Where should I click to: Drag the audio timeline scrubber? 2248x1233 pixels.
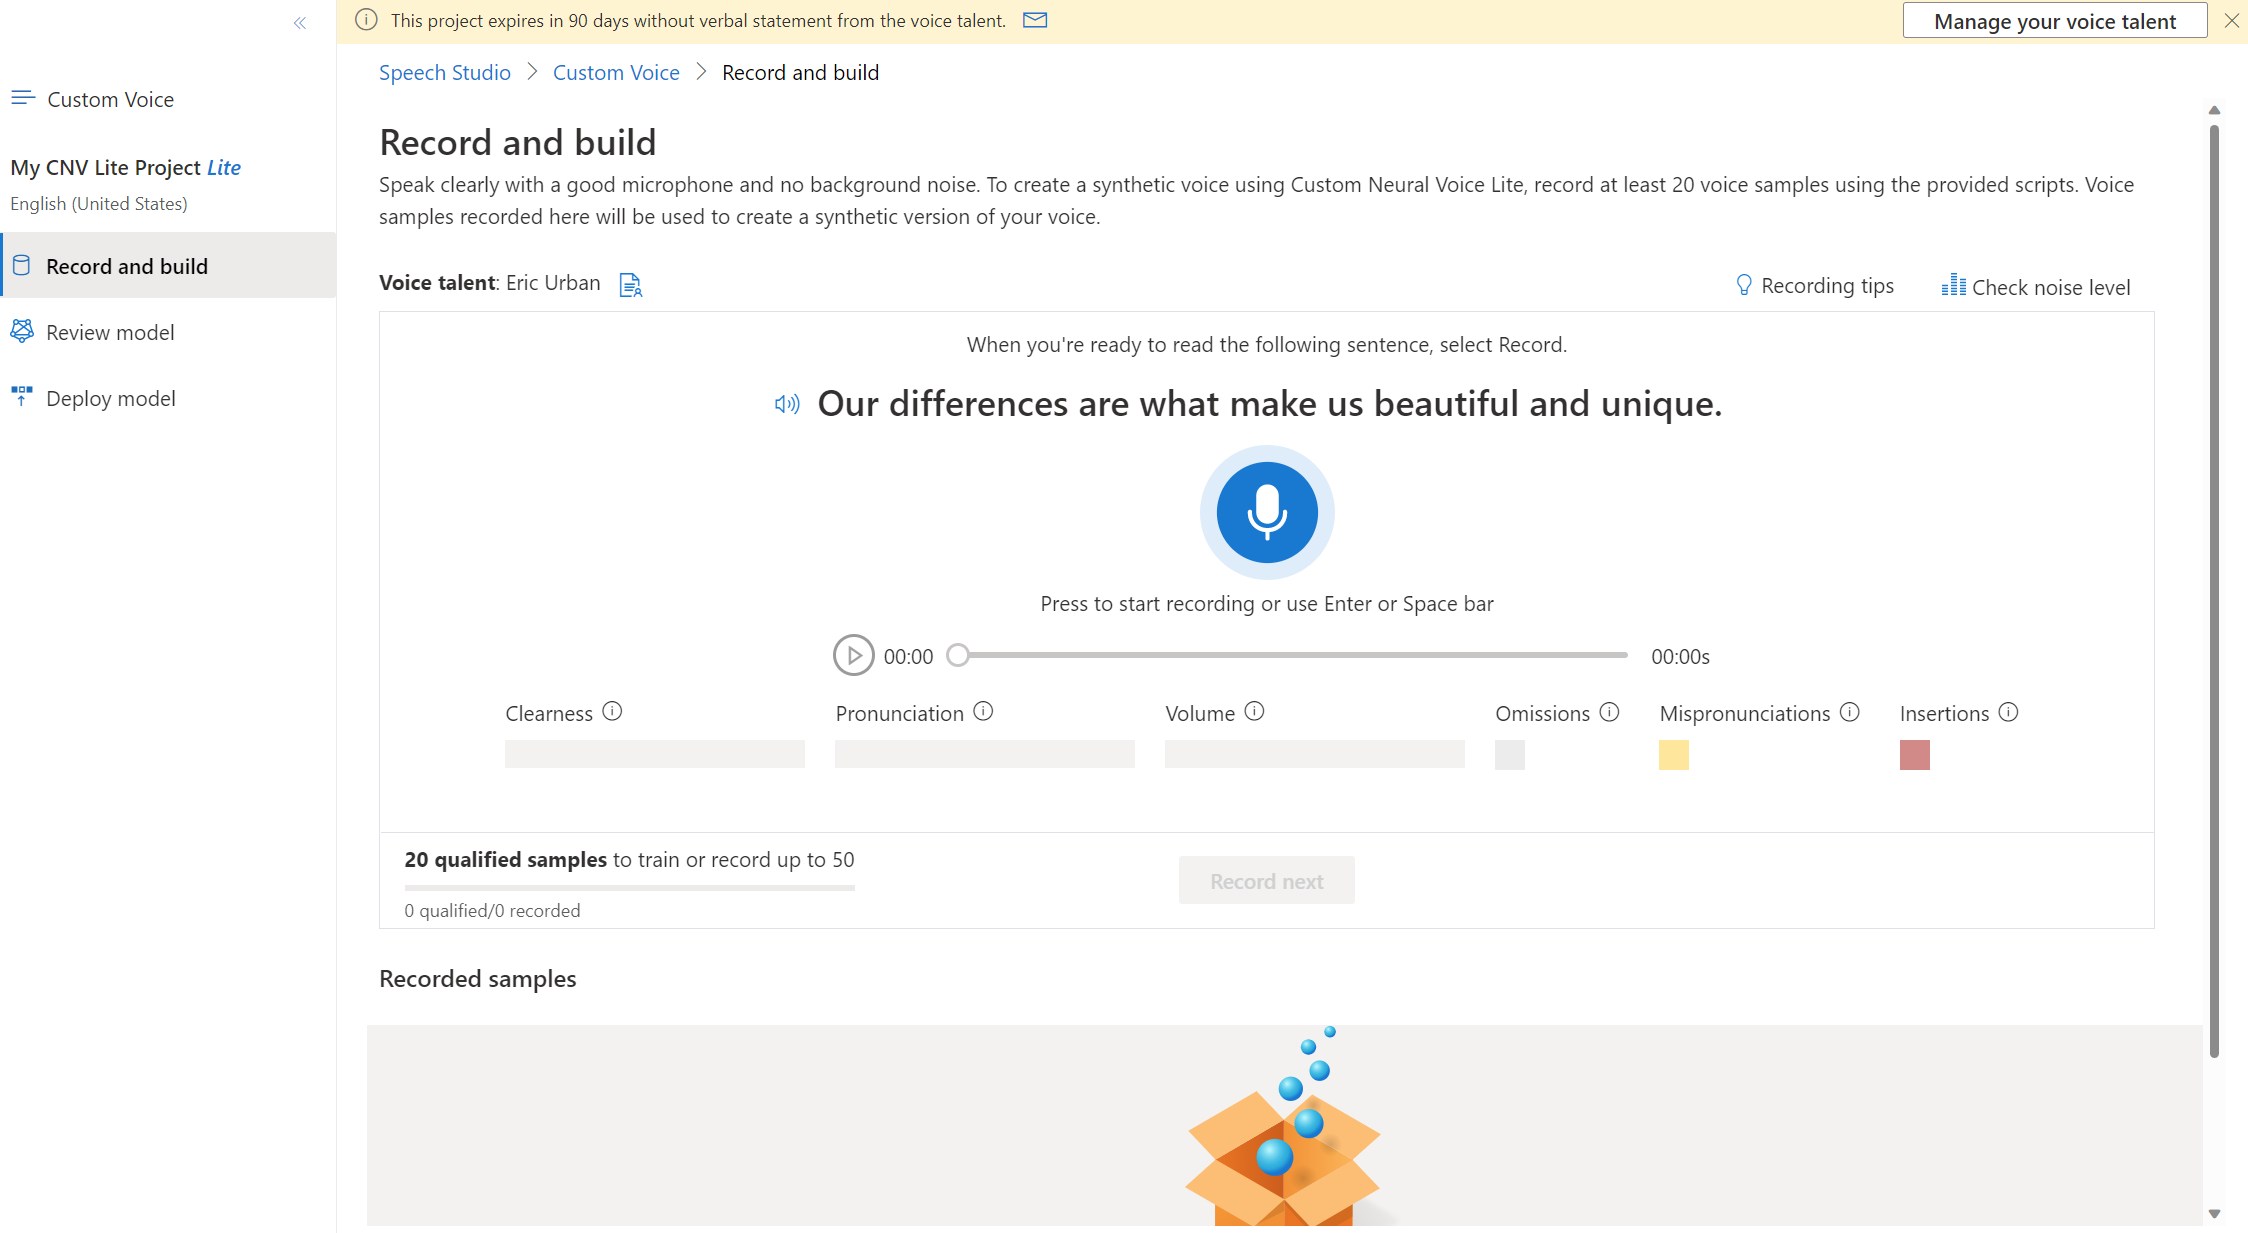pos(958,654)
